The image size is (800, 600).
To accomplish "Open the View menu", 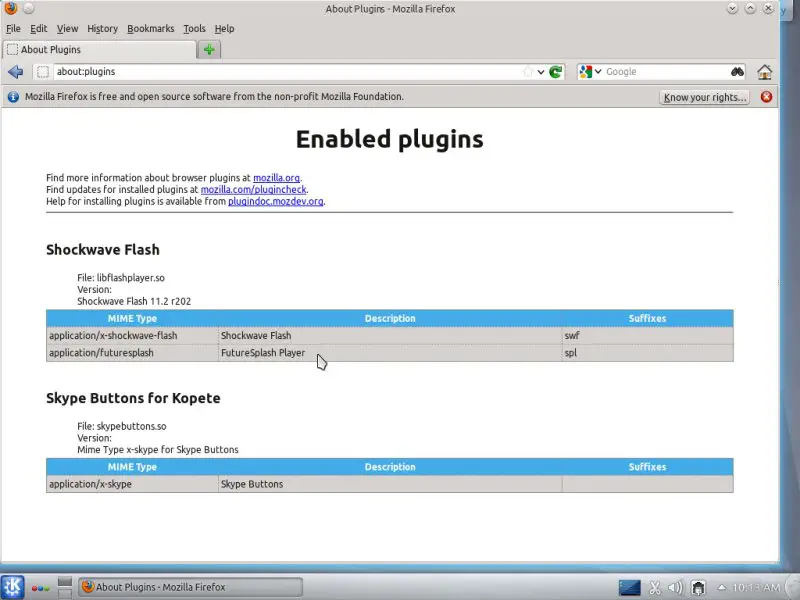I will click(67, 29).
